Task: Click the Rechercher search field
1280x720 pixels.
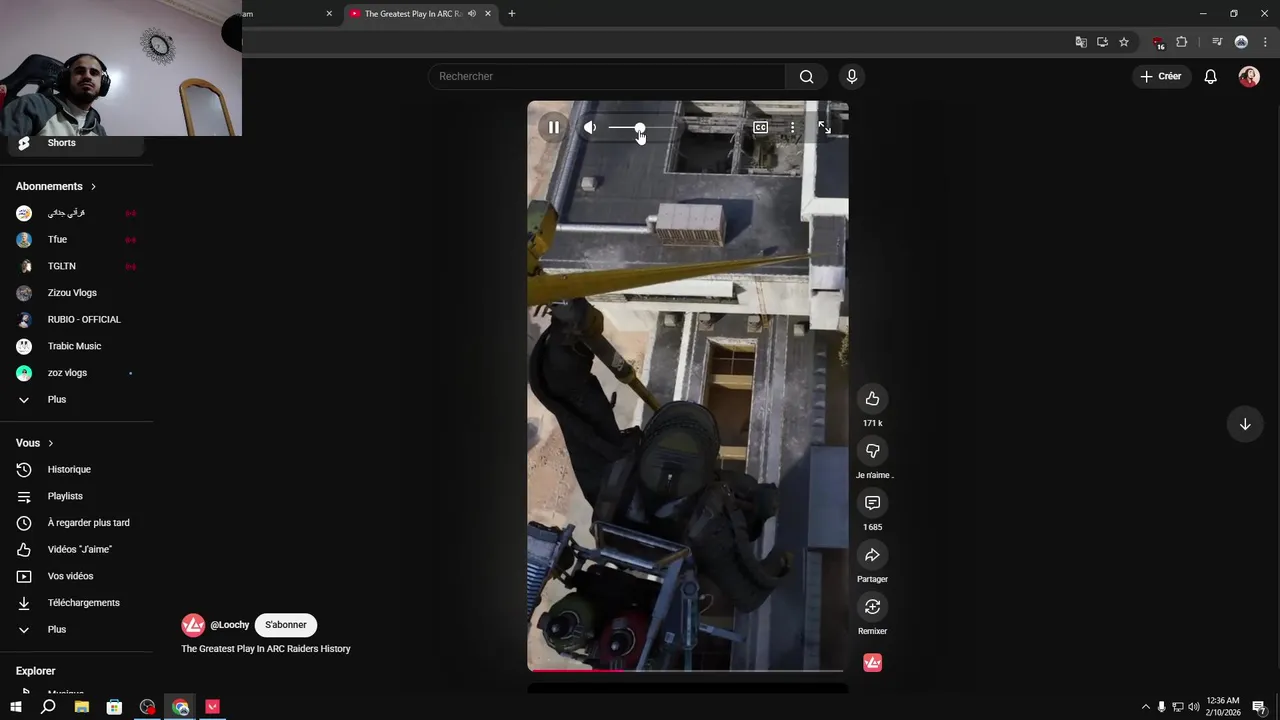Action: (606, 77)
